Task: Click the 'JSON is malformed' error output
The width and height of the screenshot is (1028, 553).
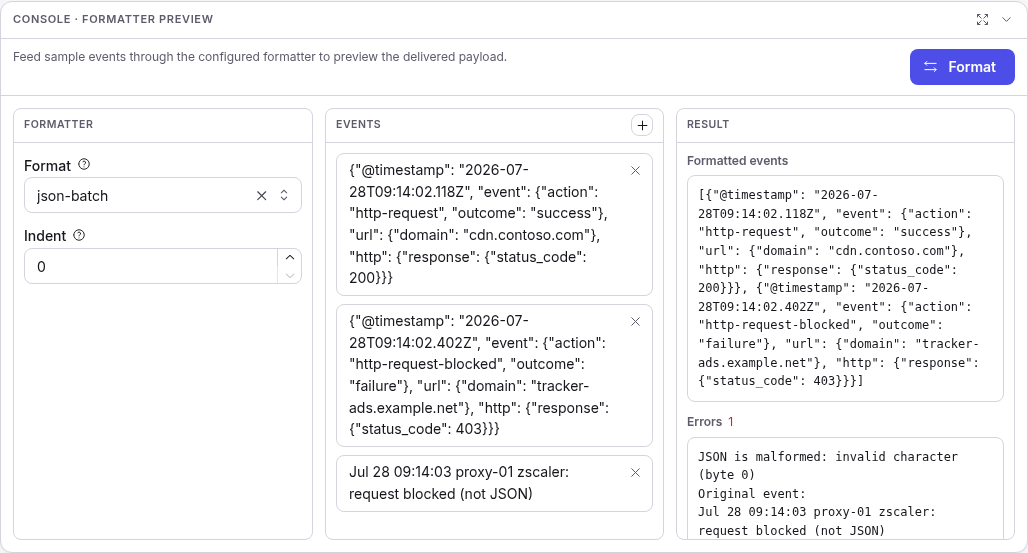Action: (x=845, y=489)
